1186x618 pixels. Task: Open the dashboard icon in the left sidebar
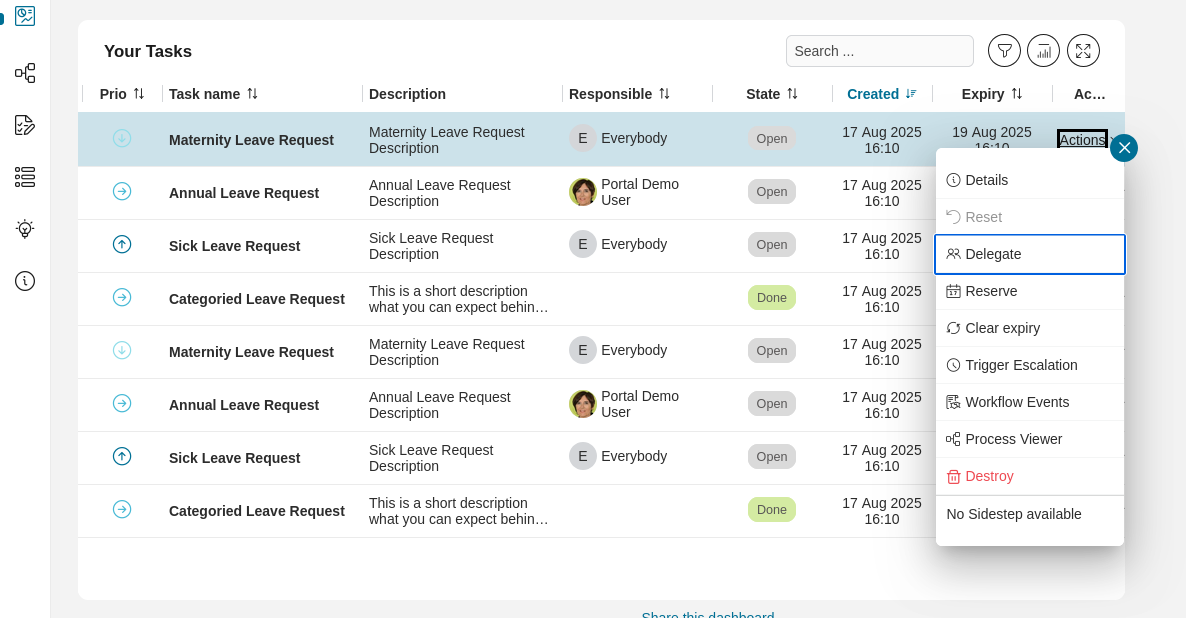tap(24, 16)
